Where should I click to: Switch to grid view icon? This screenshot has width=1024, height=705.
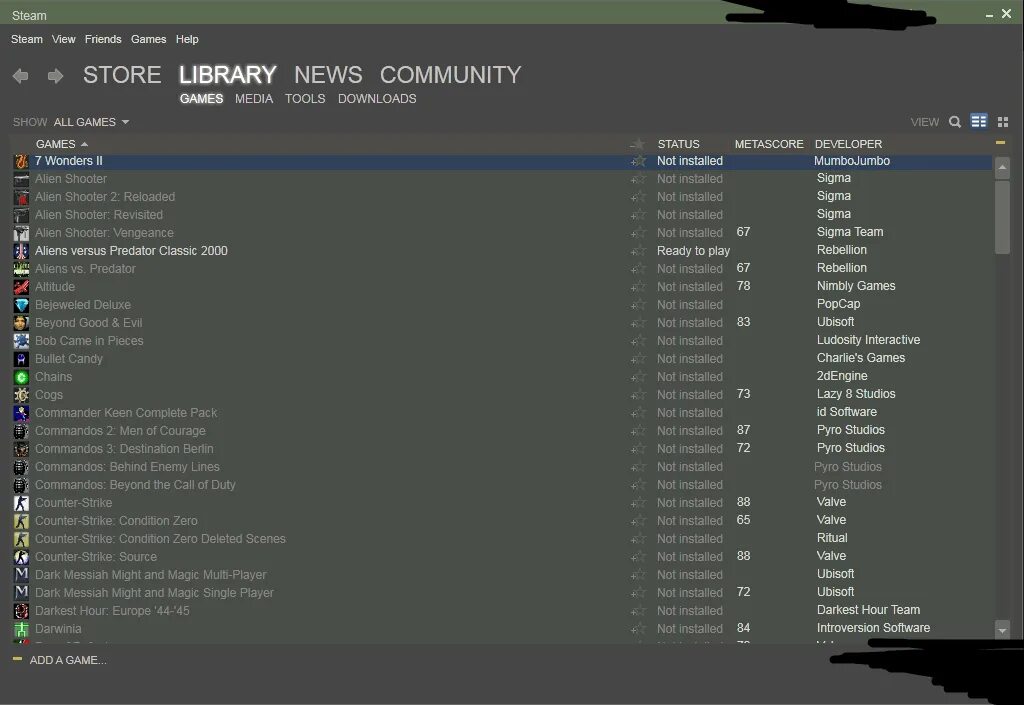coord(1003,121)
